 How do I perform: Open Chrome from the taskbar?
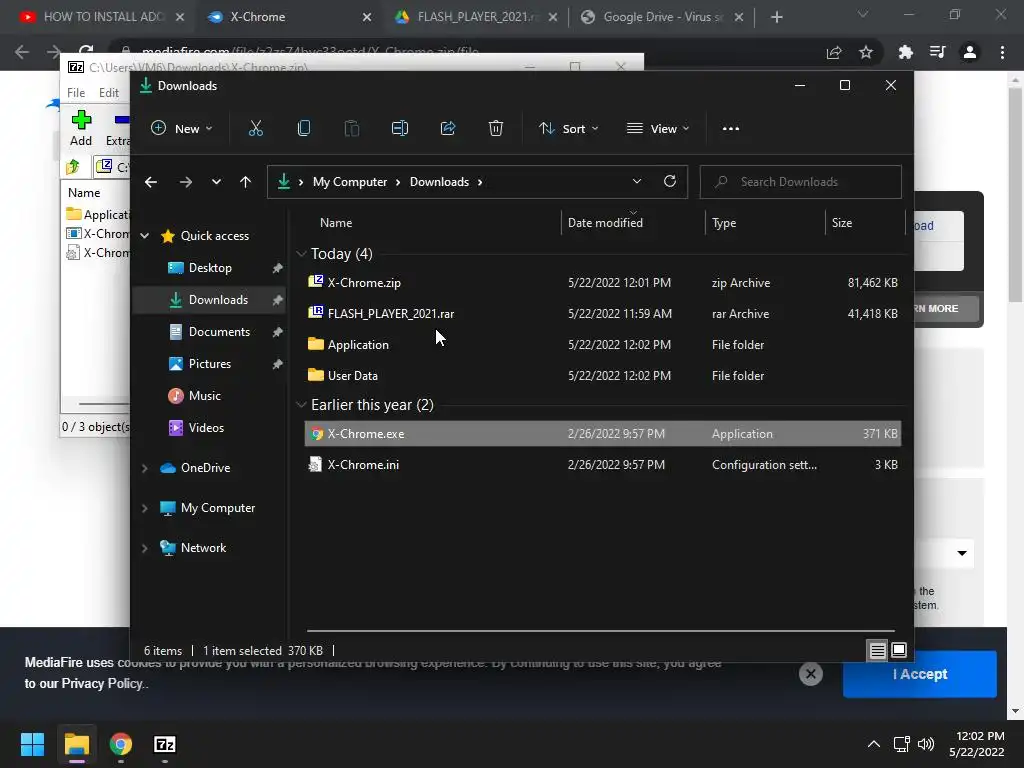pos(121,744)
